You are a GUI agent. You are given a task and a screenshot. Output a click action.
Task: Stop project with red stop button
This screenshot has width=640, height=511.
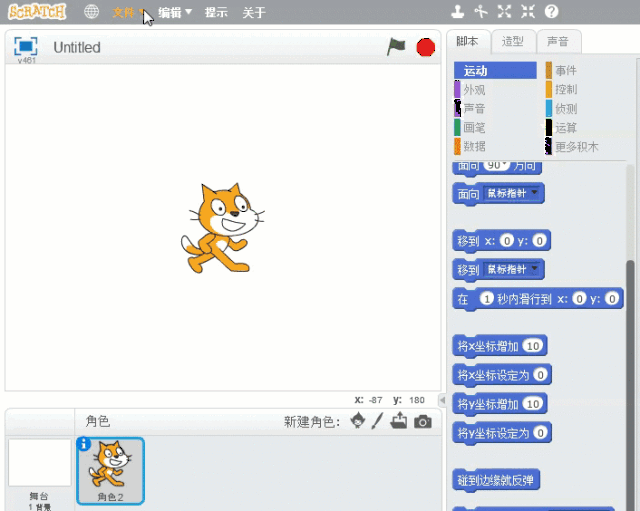[x=426, y=47]
